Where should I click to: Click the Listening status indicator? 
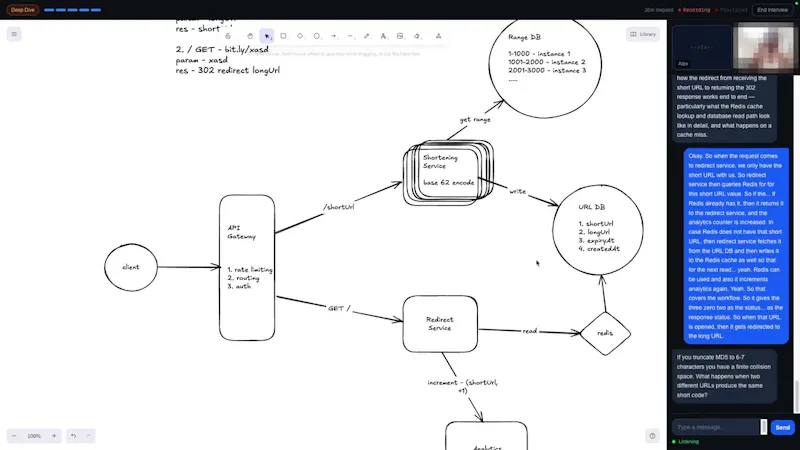[x=686, y=442]
